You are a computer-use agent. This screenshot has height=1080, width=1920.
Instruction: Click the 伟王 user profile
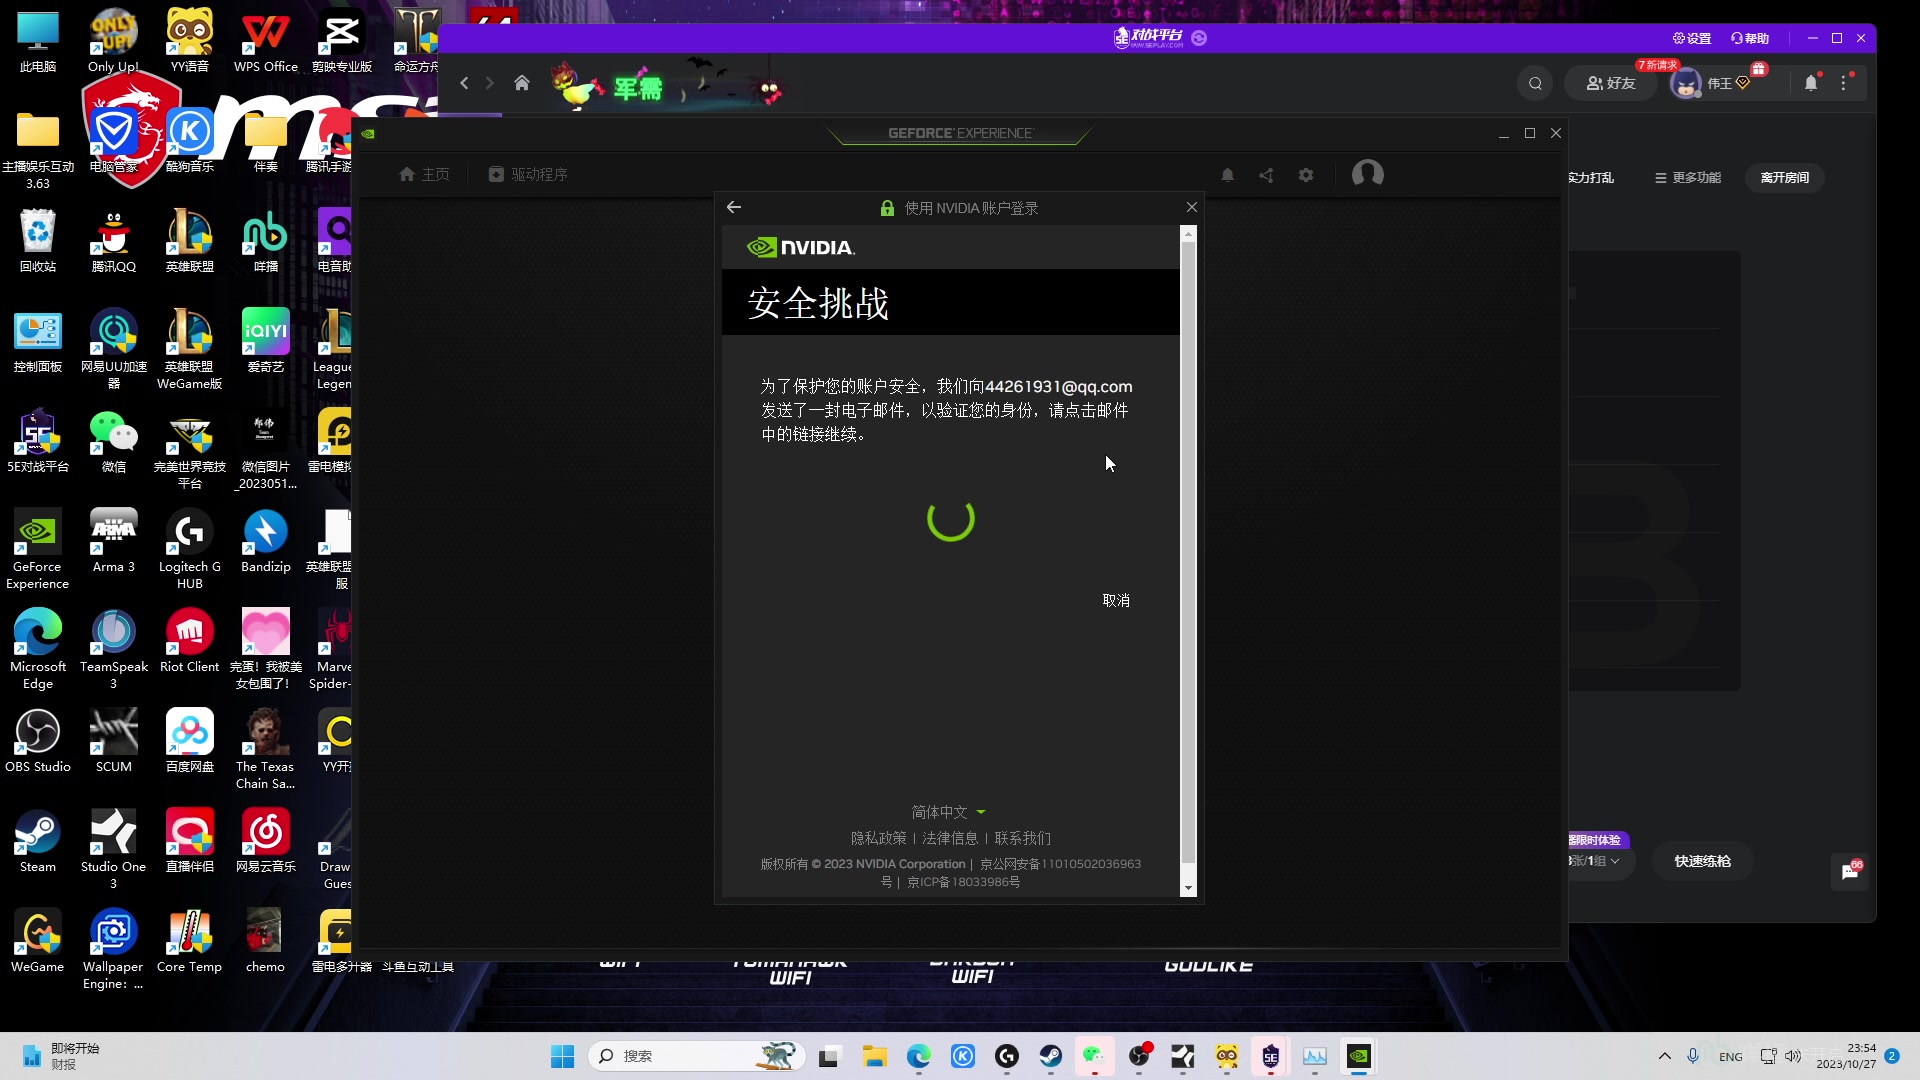click(x=1710, y=84)
